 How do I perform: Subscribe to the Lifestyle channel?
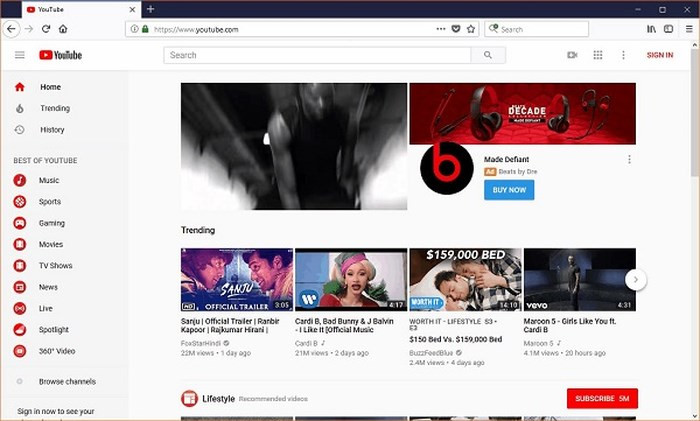tap(601, 399)
